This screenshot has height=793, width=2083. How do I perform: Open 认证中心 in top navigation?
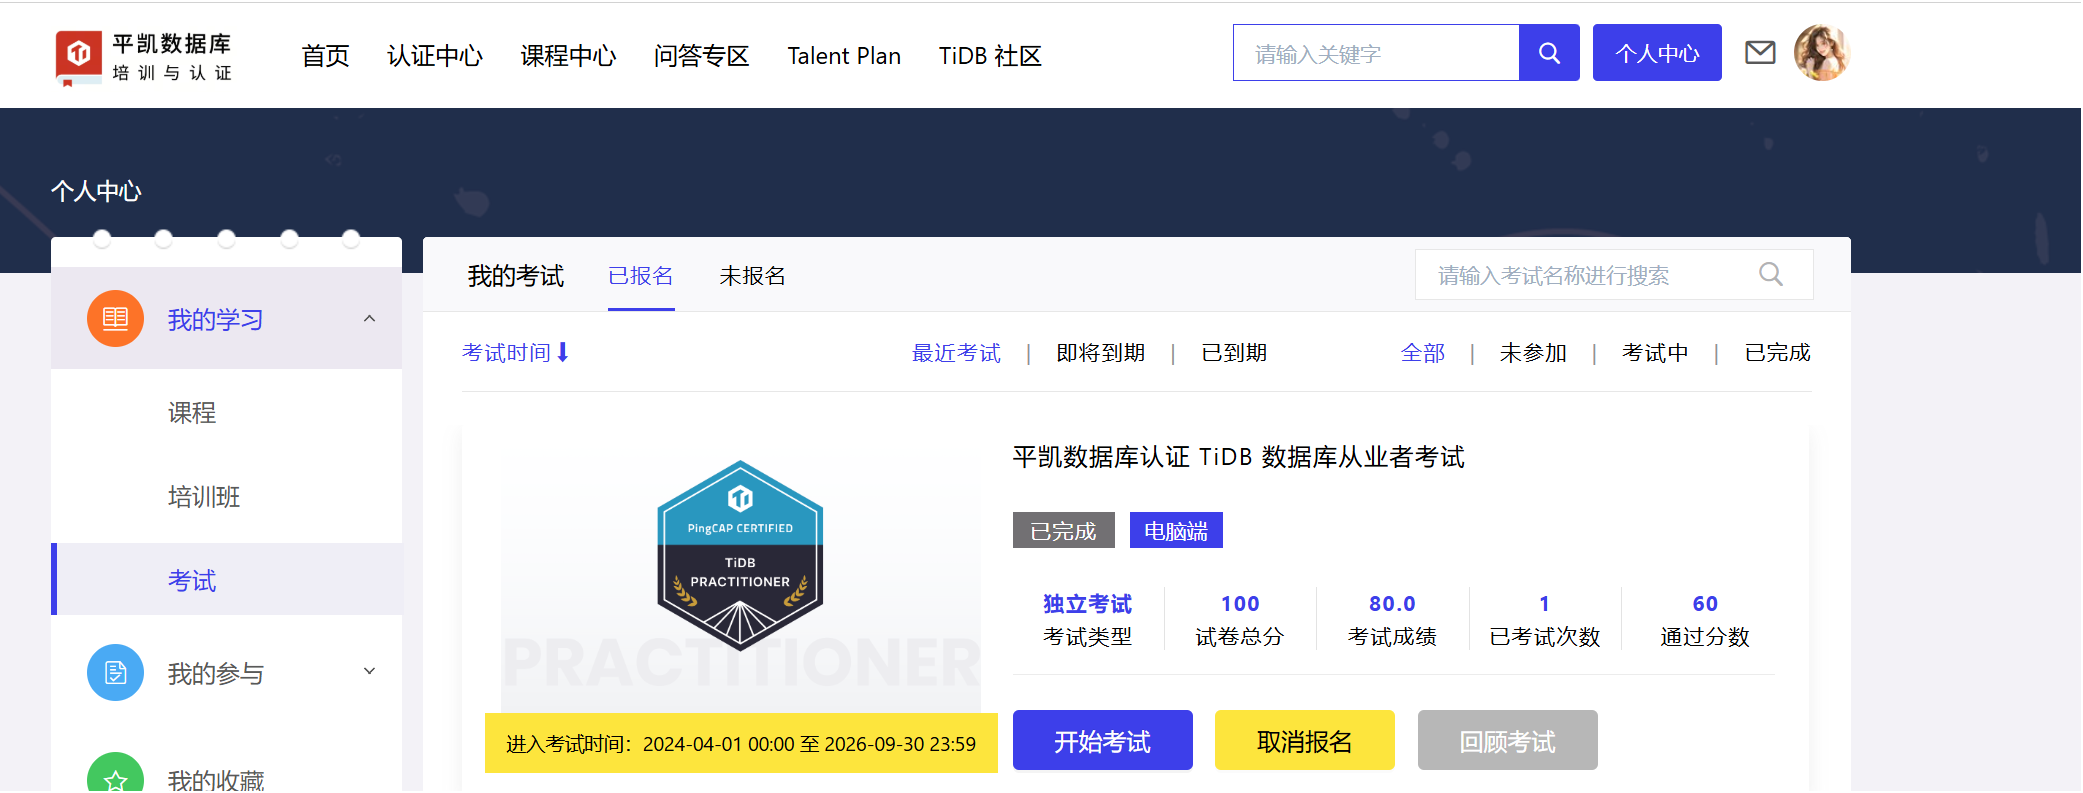click(435, 56)
